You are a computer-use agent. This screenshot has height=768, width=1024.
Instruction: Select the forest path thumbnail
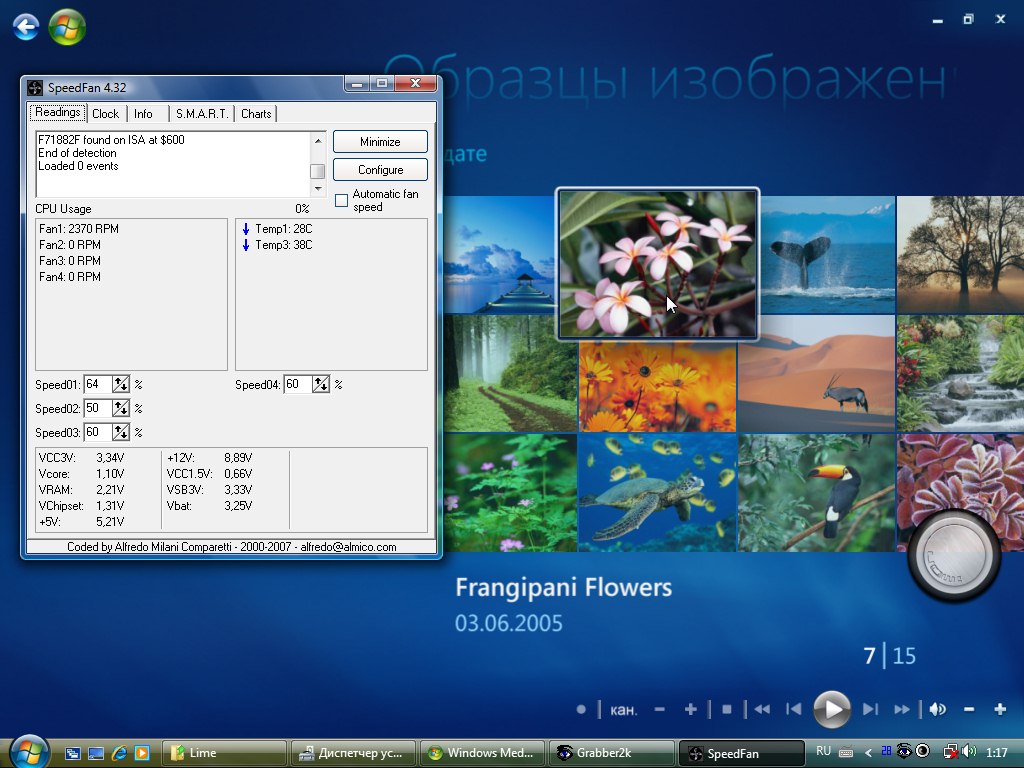pos(510,374)
